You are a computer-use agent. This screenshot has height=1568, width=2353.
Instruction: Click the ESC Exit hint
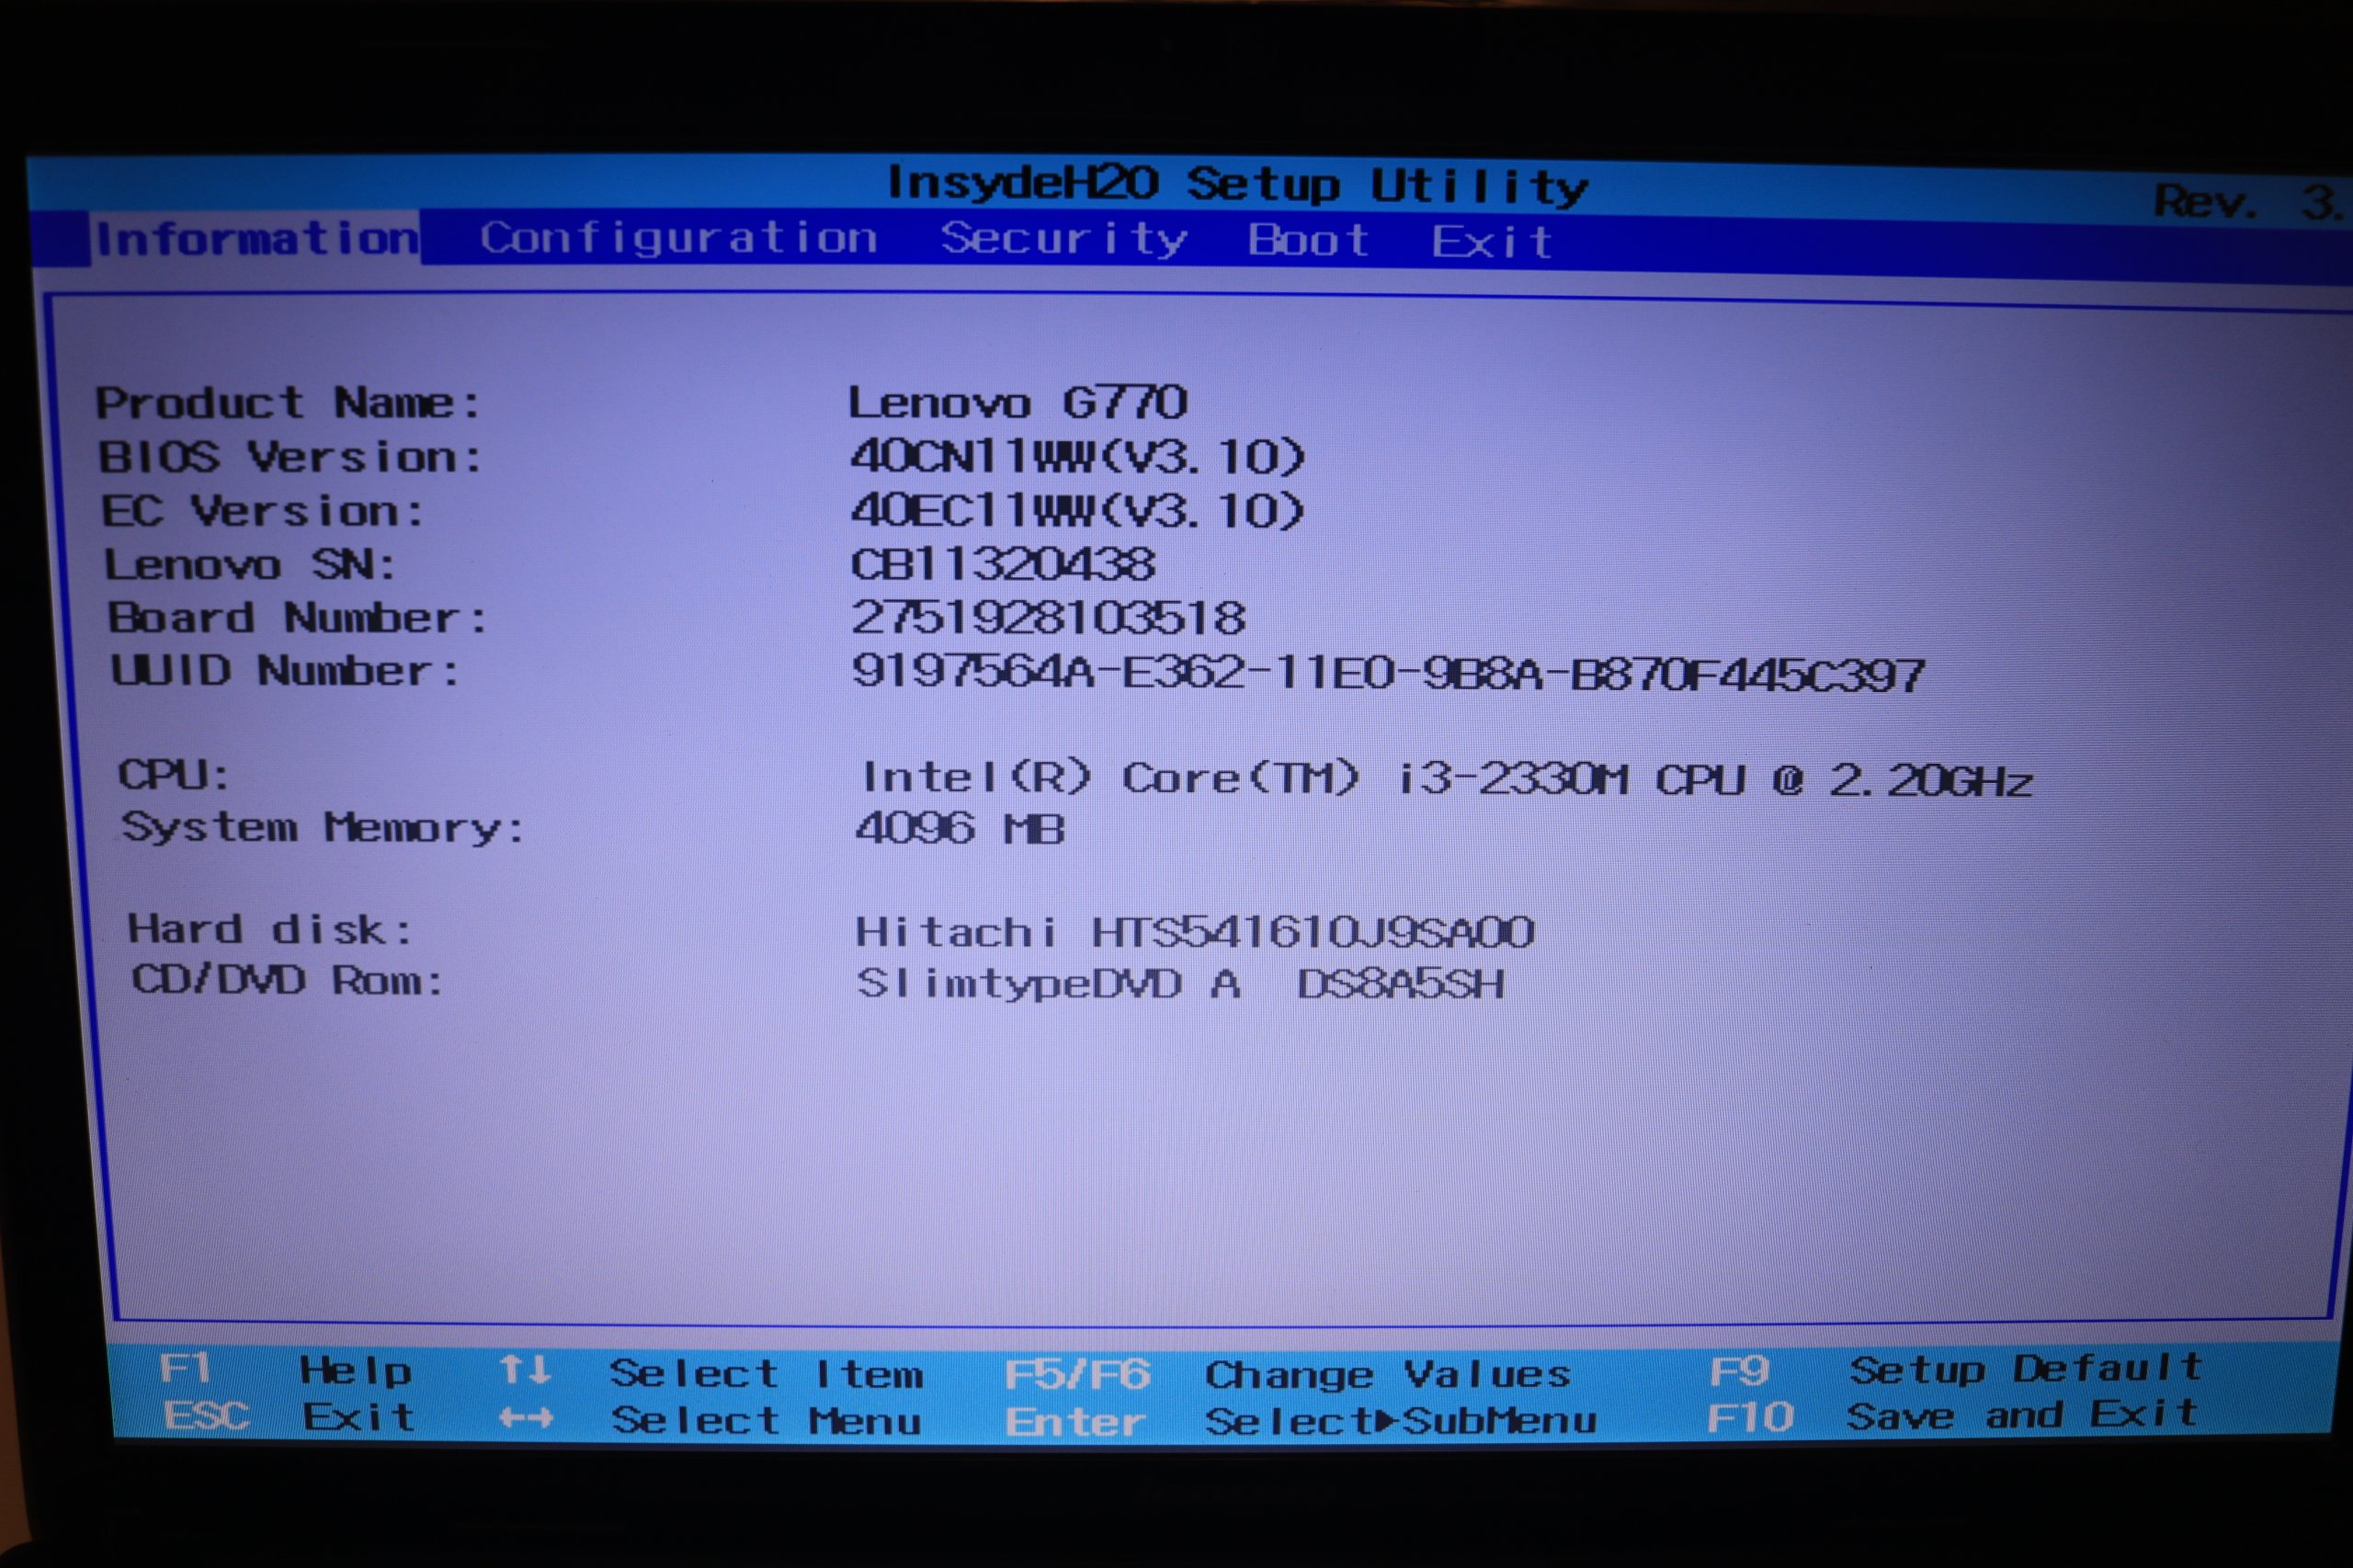coord(288,1416)
